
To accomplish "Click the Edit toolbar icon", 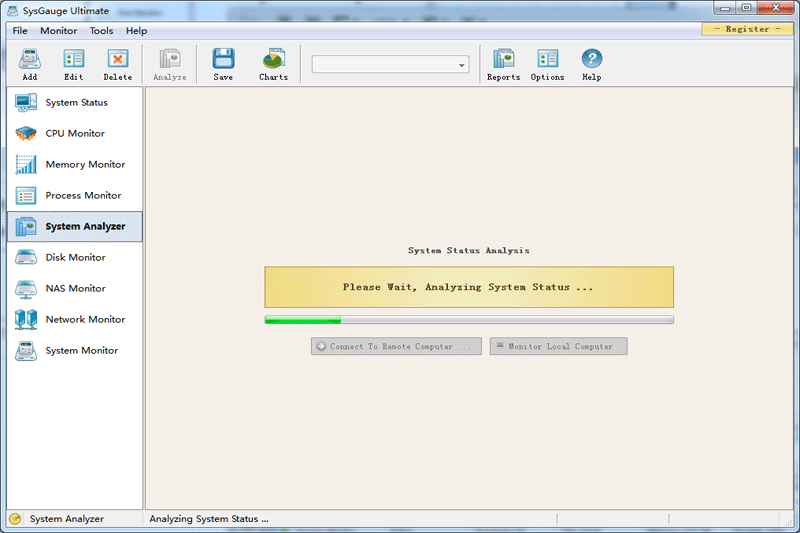I will click(73, 59).
